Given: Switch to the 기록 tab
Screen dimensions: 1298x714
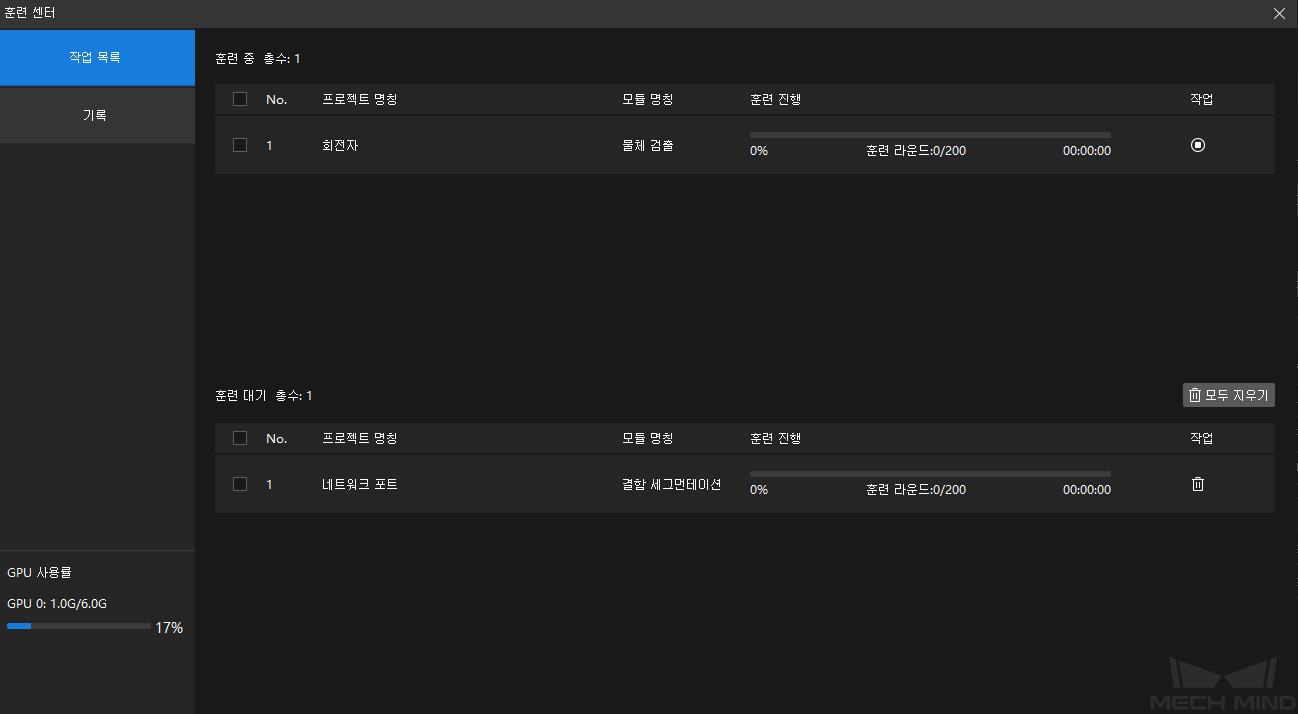Looking at the screenshot, I should coord(97,115).
